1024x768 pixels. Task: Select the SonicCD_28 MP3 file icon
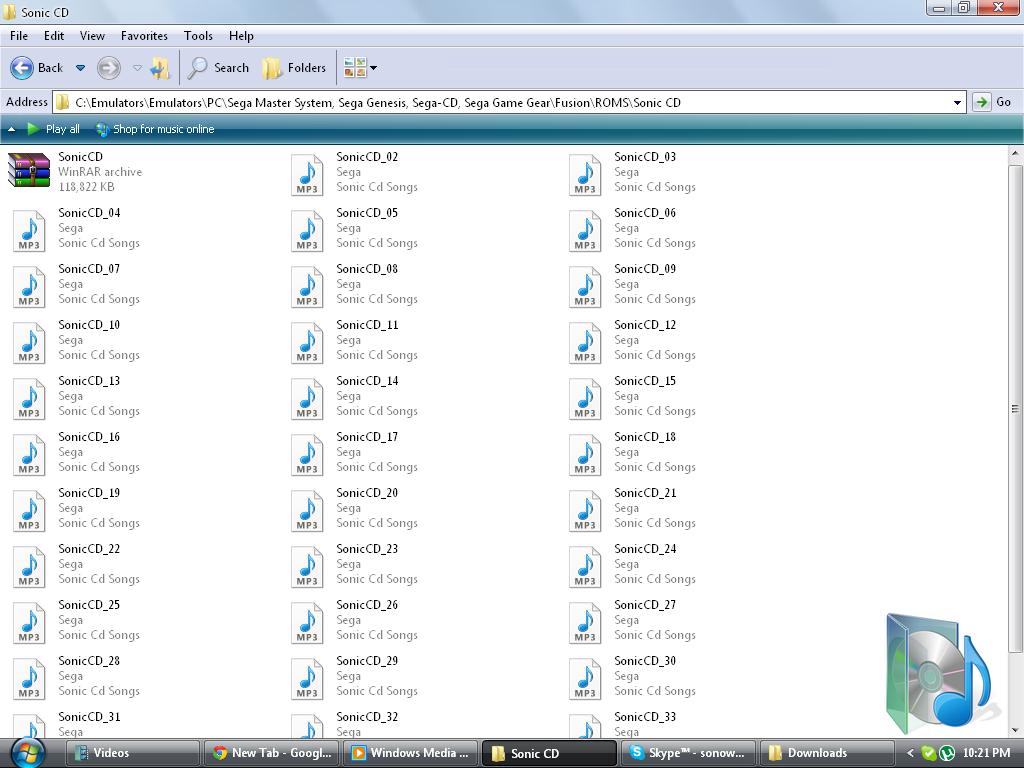click(29, 678)
